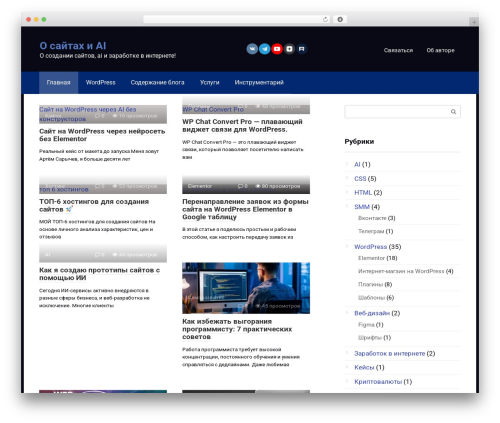Screen dimensions: 500x423
Task: Open the HTML category link
Action: (x=363, y=193)
